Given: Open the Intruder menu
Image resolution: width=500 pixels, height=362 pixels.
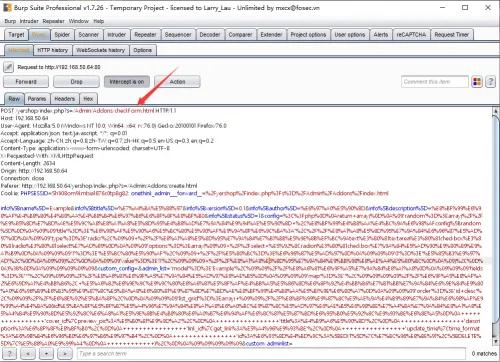Looking at the screenshot, I should 29,21.
